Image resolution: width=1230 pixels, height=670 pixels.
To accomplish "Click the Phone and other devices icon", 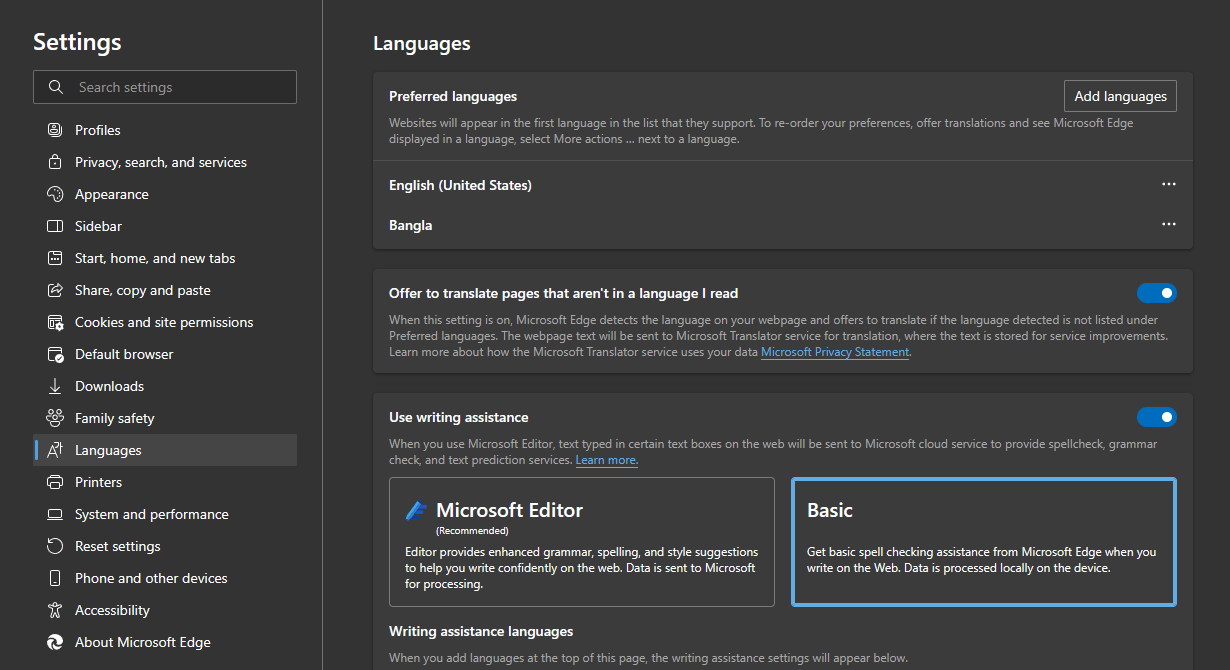I will tap(55, 578).
